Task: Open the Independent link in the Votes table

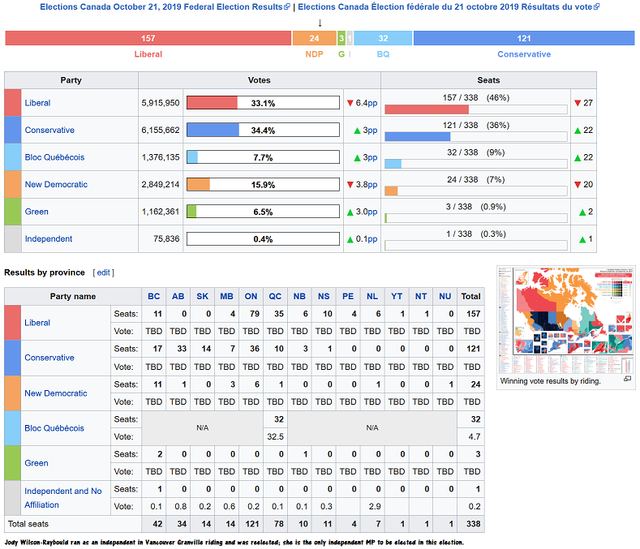Action: click(x=48, y=239)
